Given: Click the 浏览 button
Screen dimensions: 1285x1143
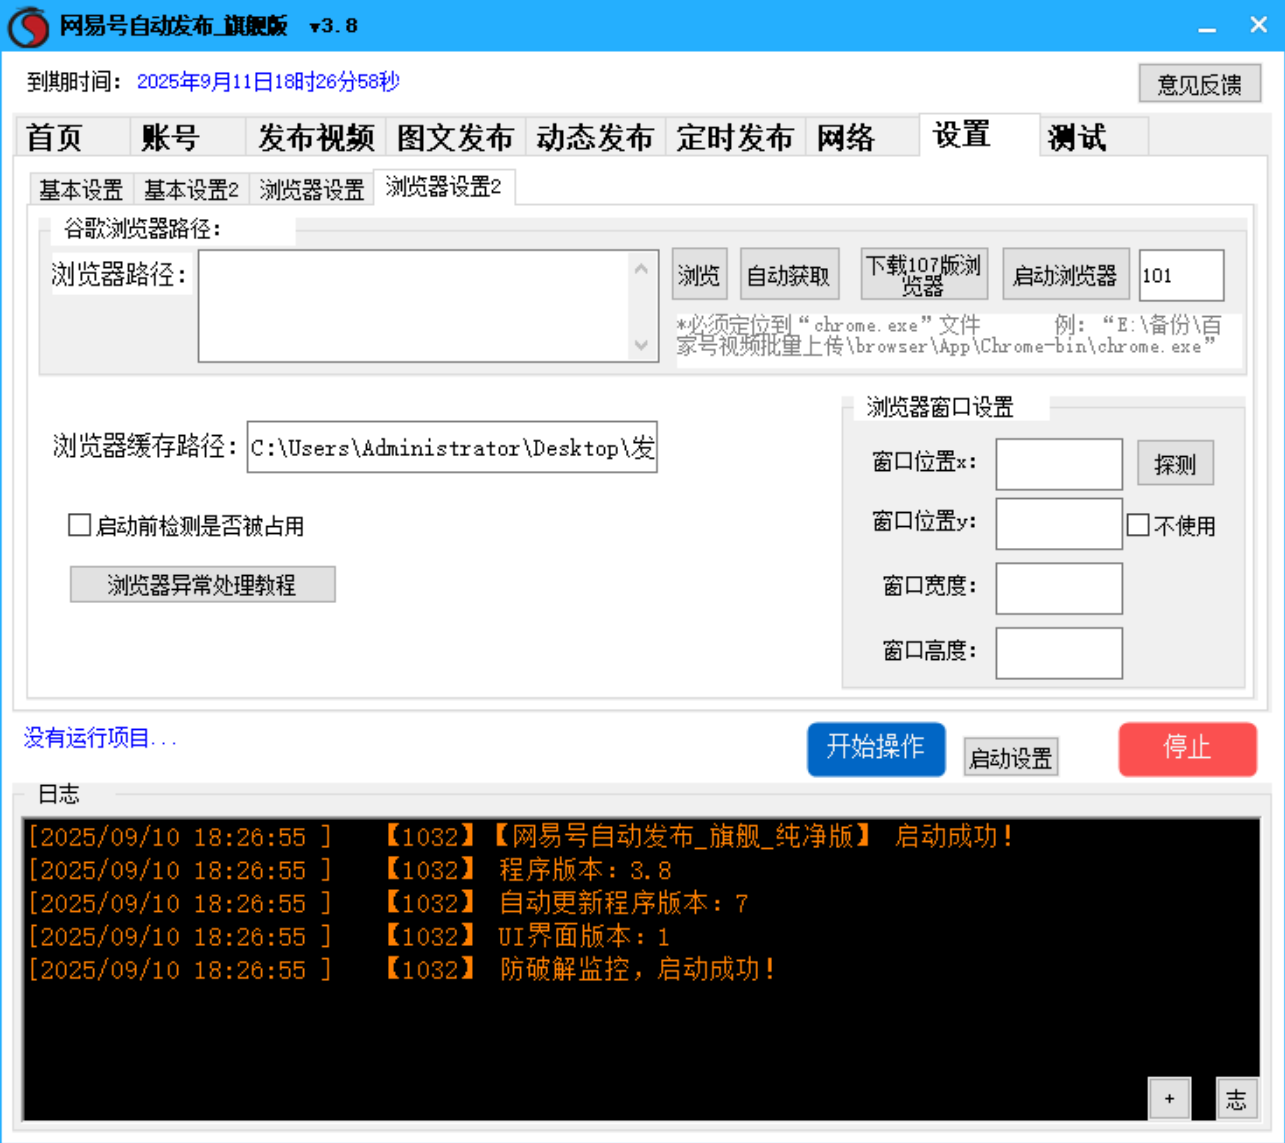Looking at the screenshot, I should [x=699, y=276].
